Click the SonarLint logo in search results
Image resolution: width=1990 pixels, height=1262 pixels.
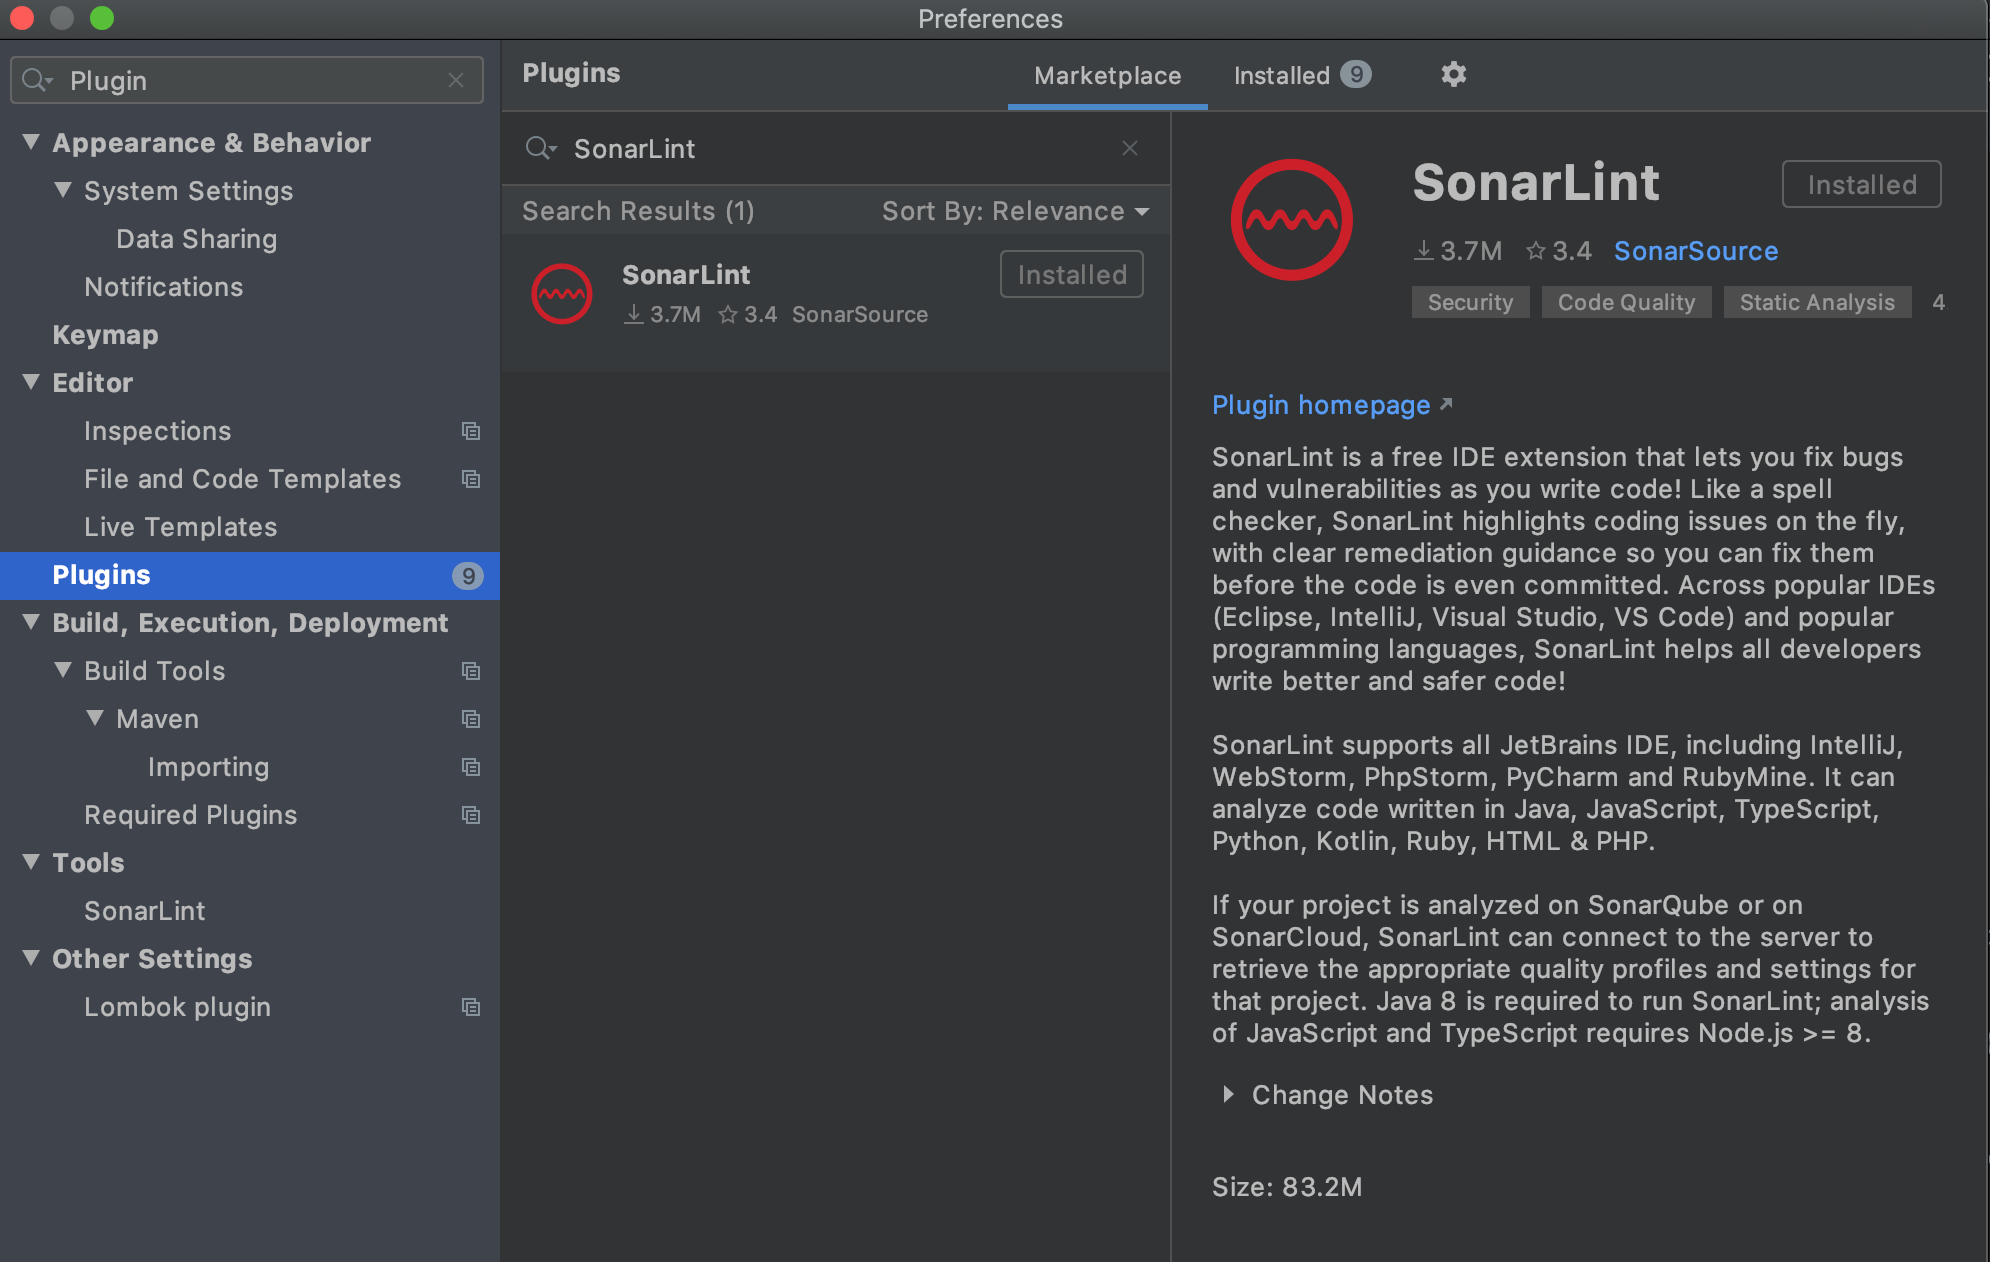pyautogui.click(x=562, y=294)
